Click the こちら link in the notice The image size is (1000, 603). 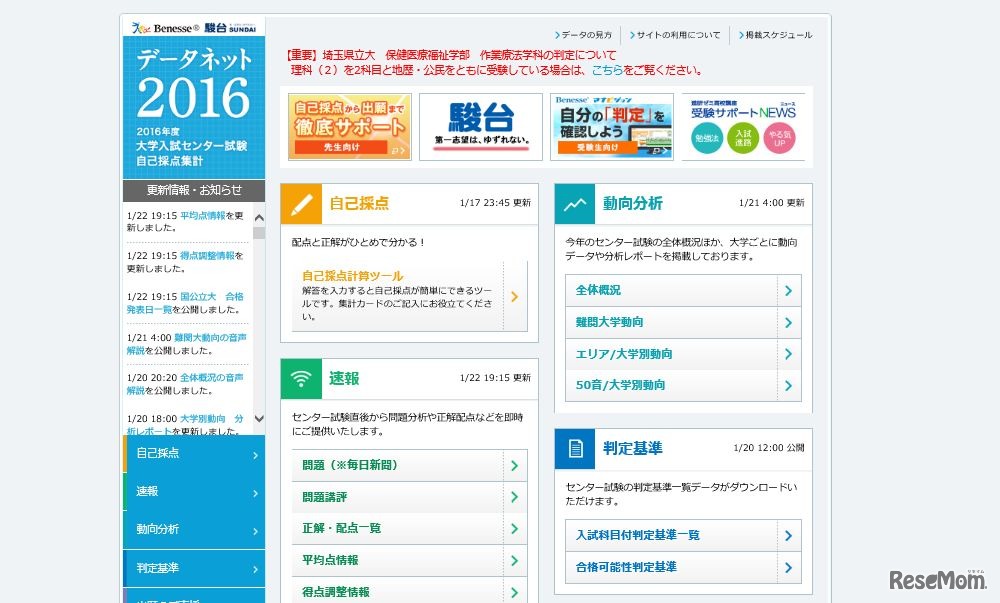click(607, 71)
